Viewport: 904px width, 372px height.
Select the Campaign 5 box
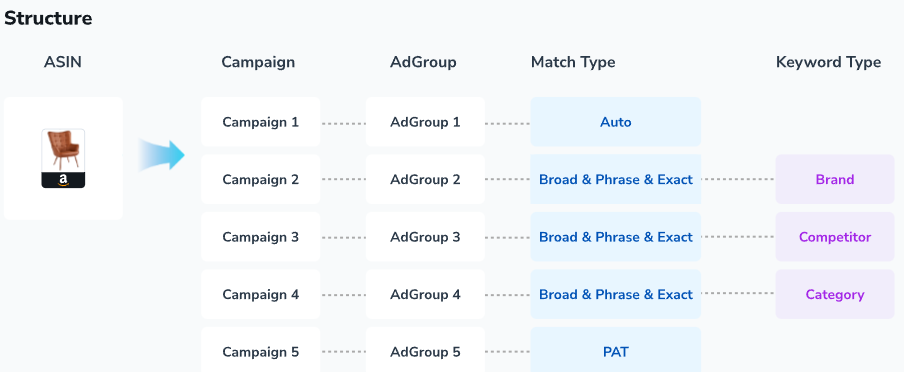pyautogui.click(x=261, y=350)
